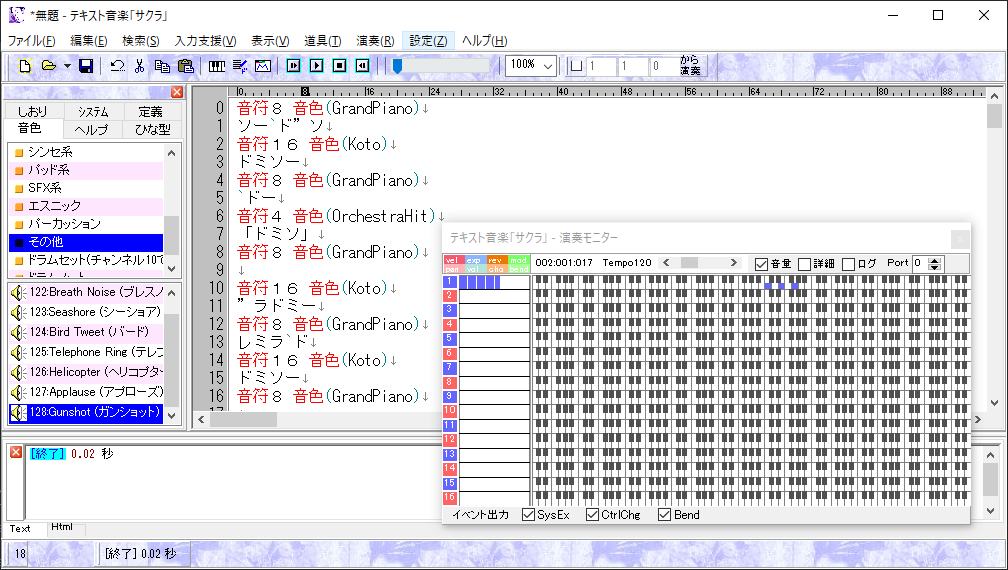
Task: Open the 設定 menu
Action: (428, 40)
